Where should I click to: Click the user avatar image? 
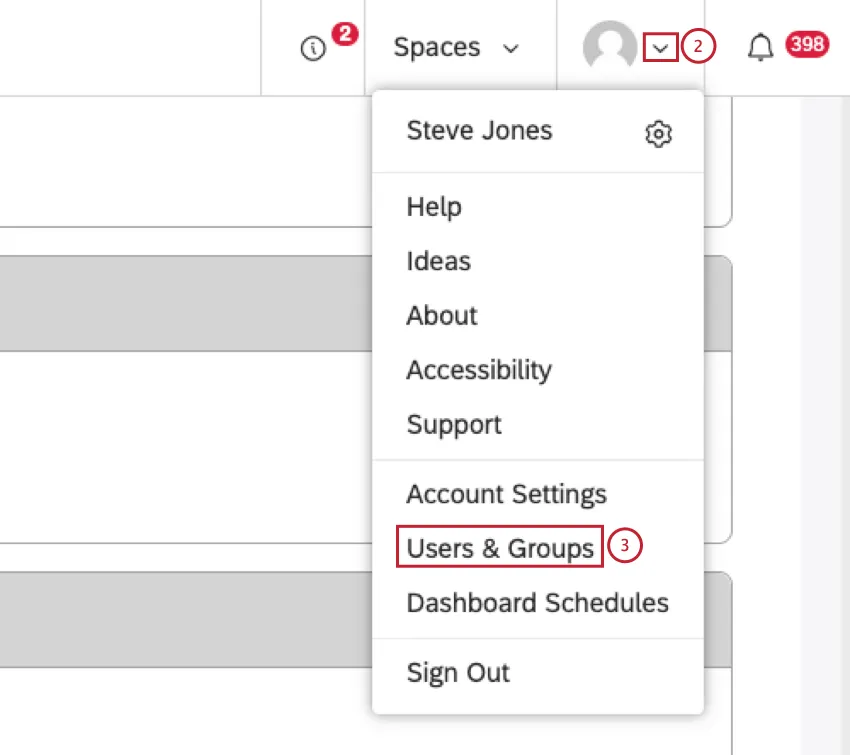coord(611,46)
